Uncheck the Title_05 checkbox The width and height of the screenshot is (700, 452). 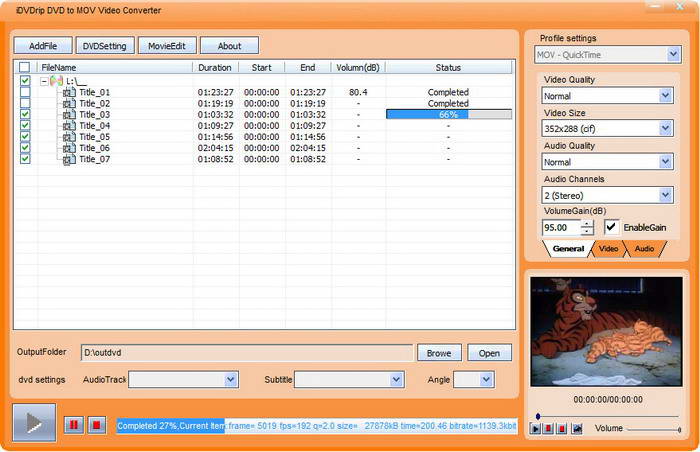pyautogui.click(x=25, y=137)
